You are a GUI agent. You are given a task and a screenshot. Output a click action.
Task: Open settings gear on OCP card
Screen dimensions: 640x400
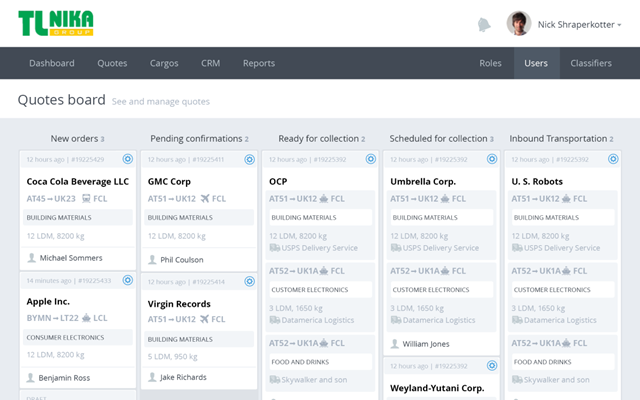(x=371, y=159)
